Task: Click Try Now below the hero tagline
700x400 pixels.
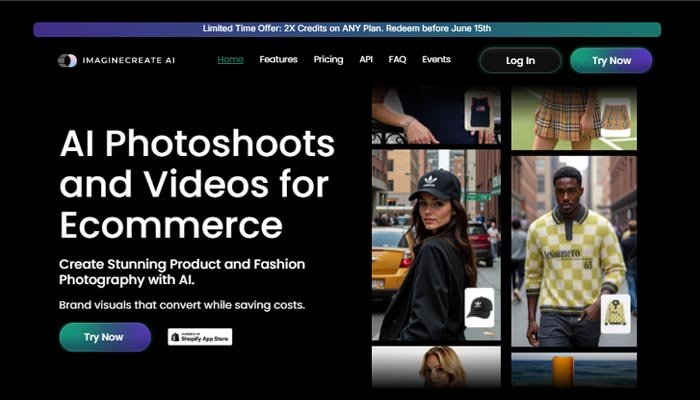Action: [105, 337]
